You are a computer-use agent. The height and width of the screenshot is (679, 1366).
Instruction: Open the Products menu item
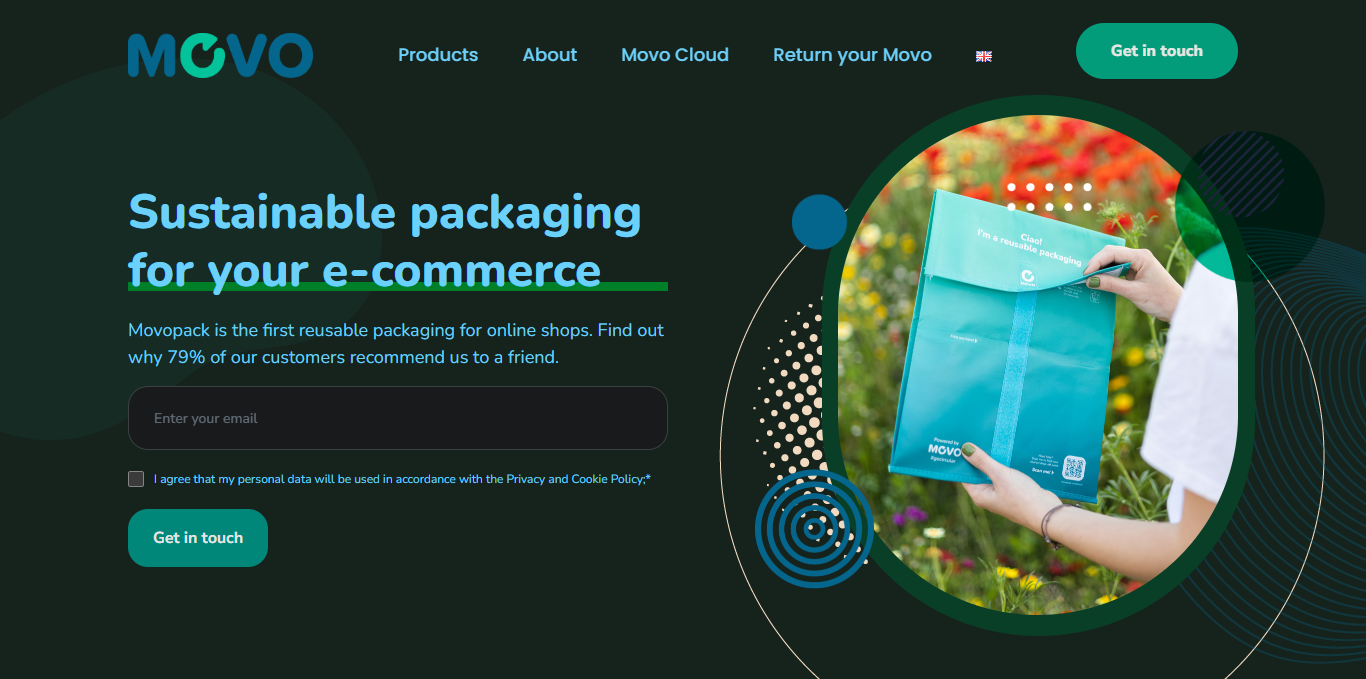438,55
